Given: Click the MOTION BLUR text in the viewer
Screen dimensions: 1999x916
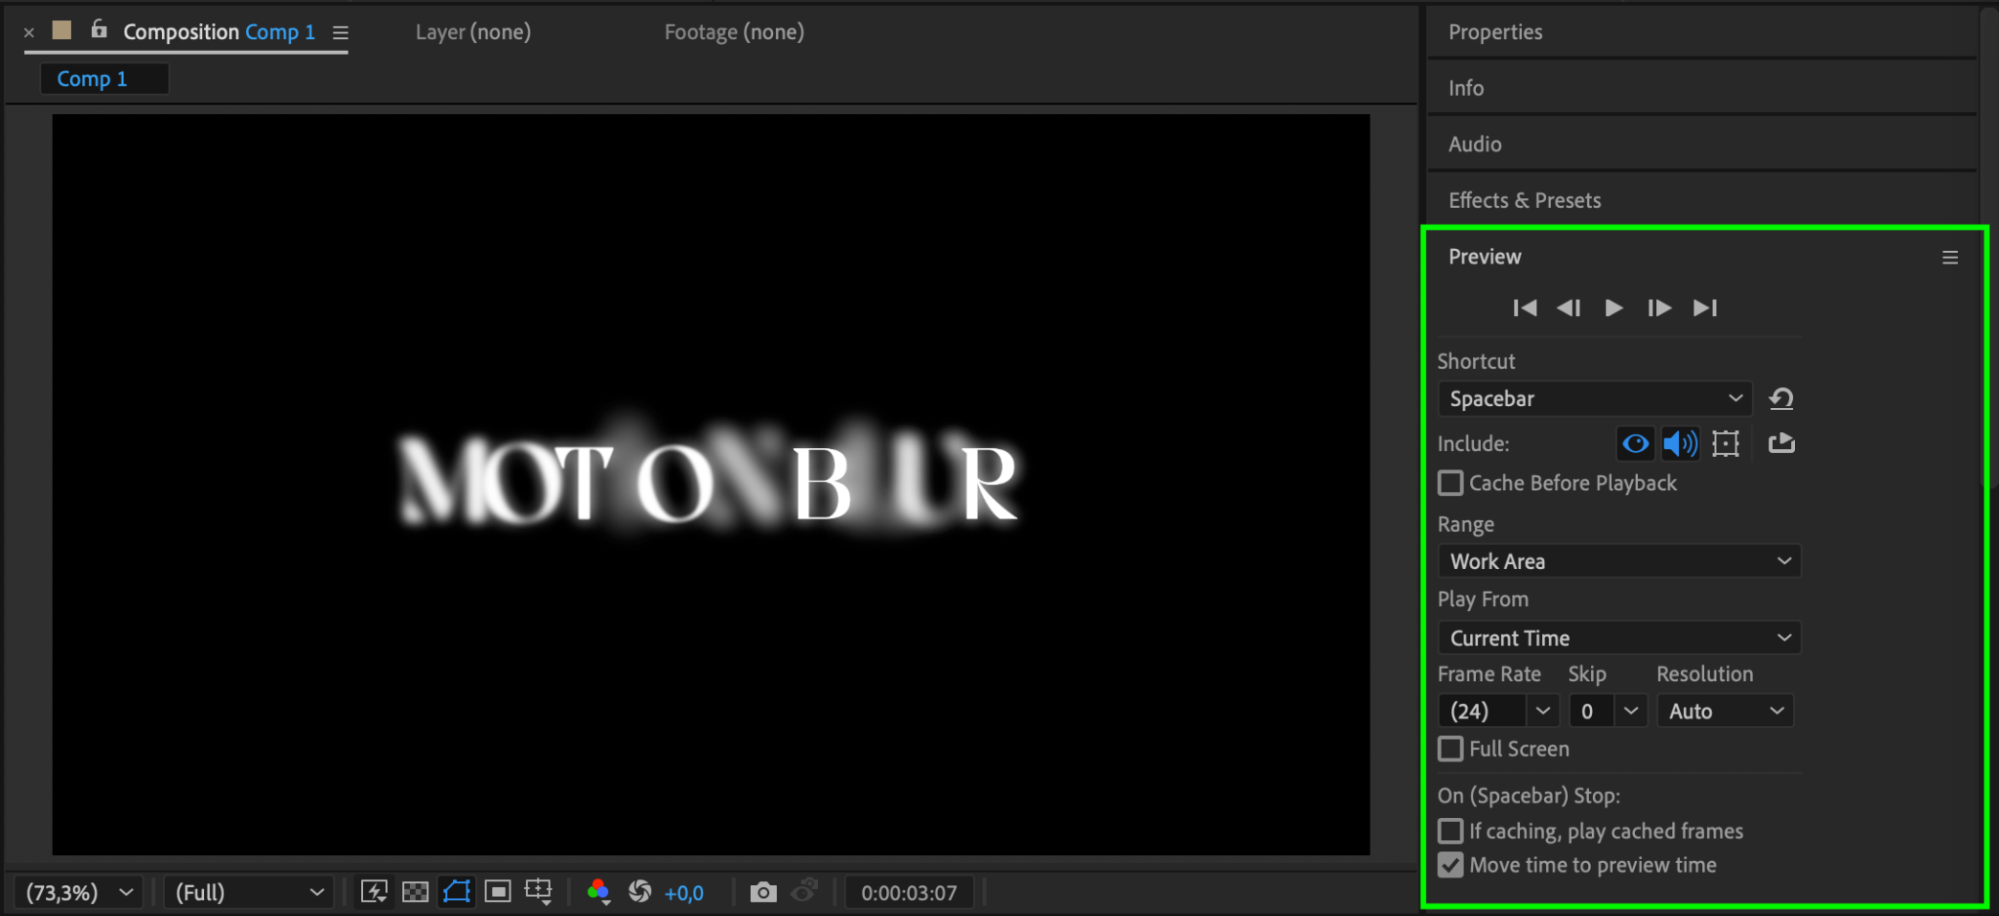Looking at the screenshot, I should pyautogui.click(x=709, y=482).
